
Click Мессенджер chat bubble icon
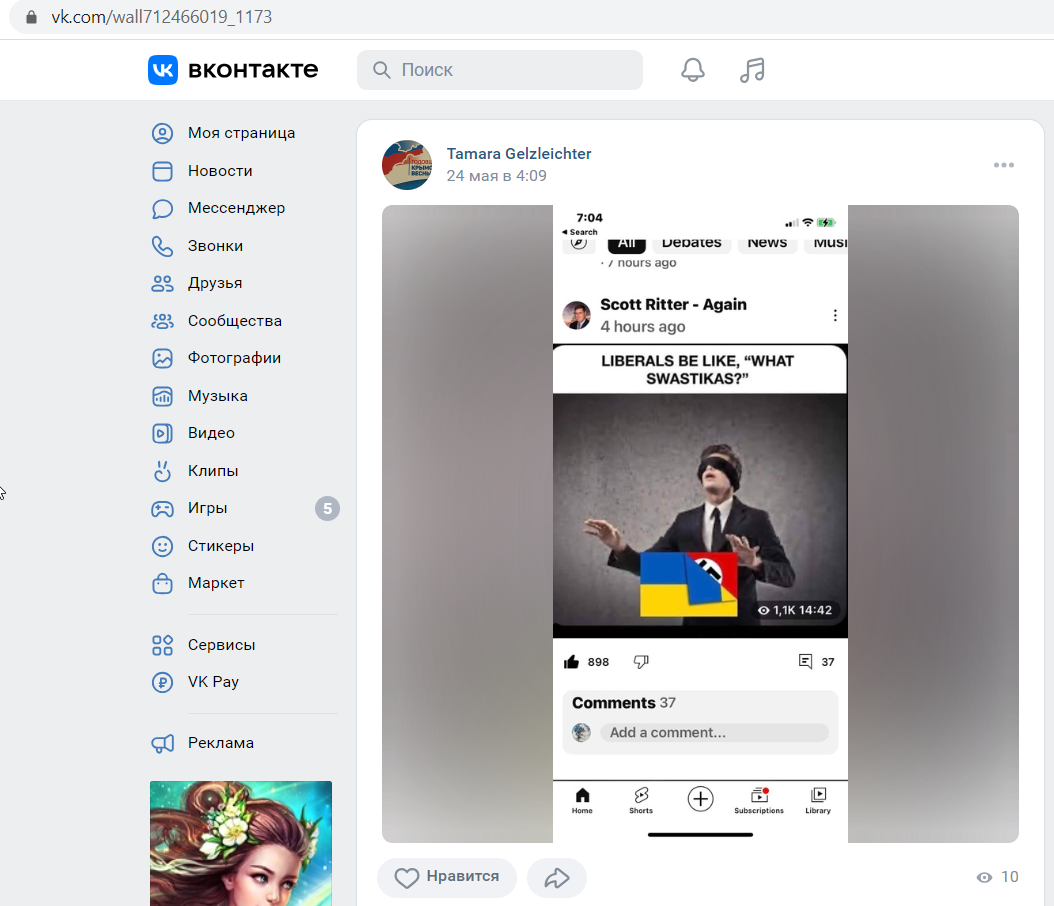pyautogui.click(x=162, y=208)
